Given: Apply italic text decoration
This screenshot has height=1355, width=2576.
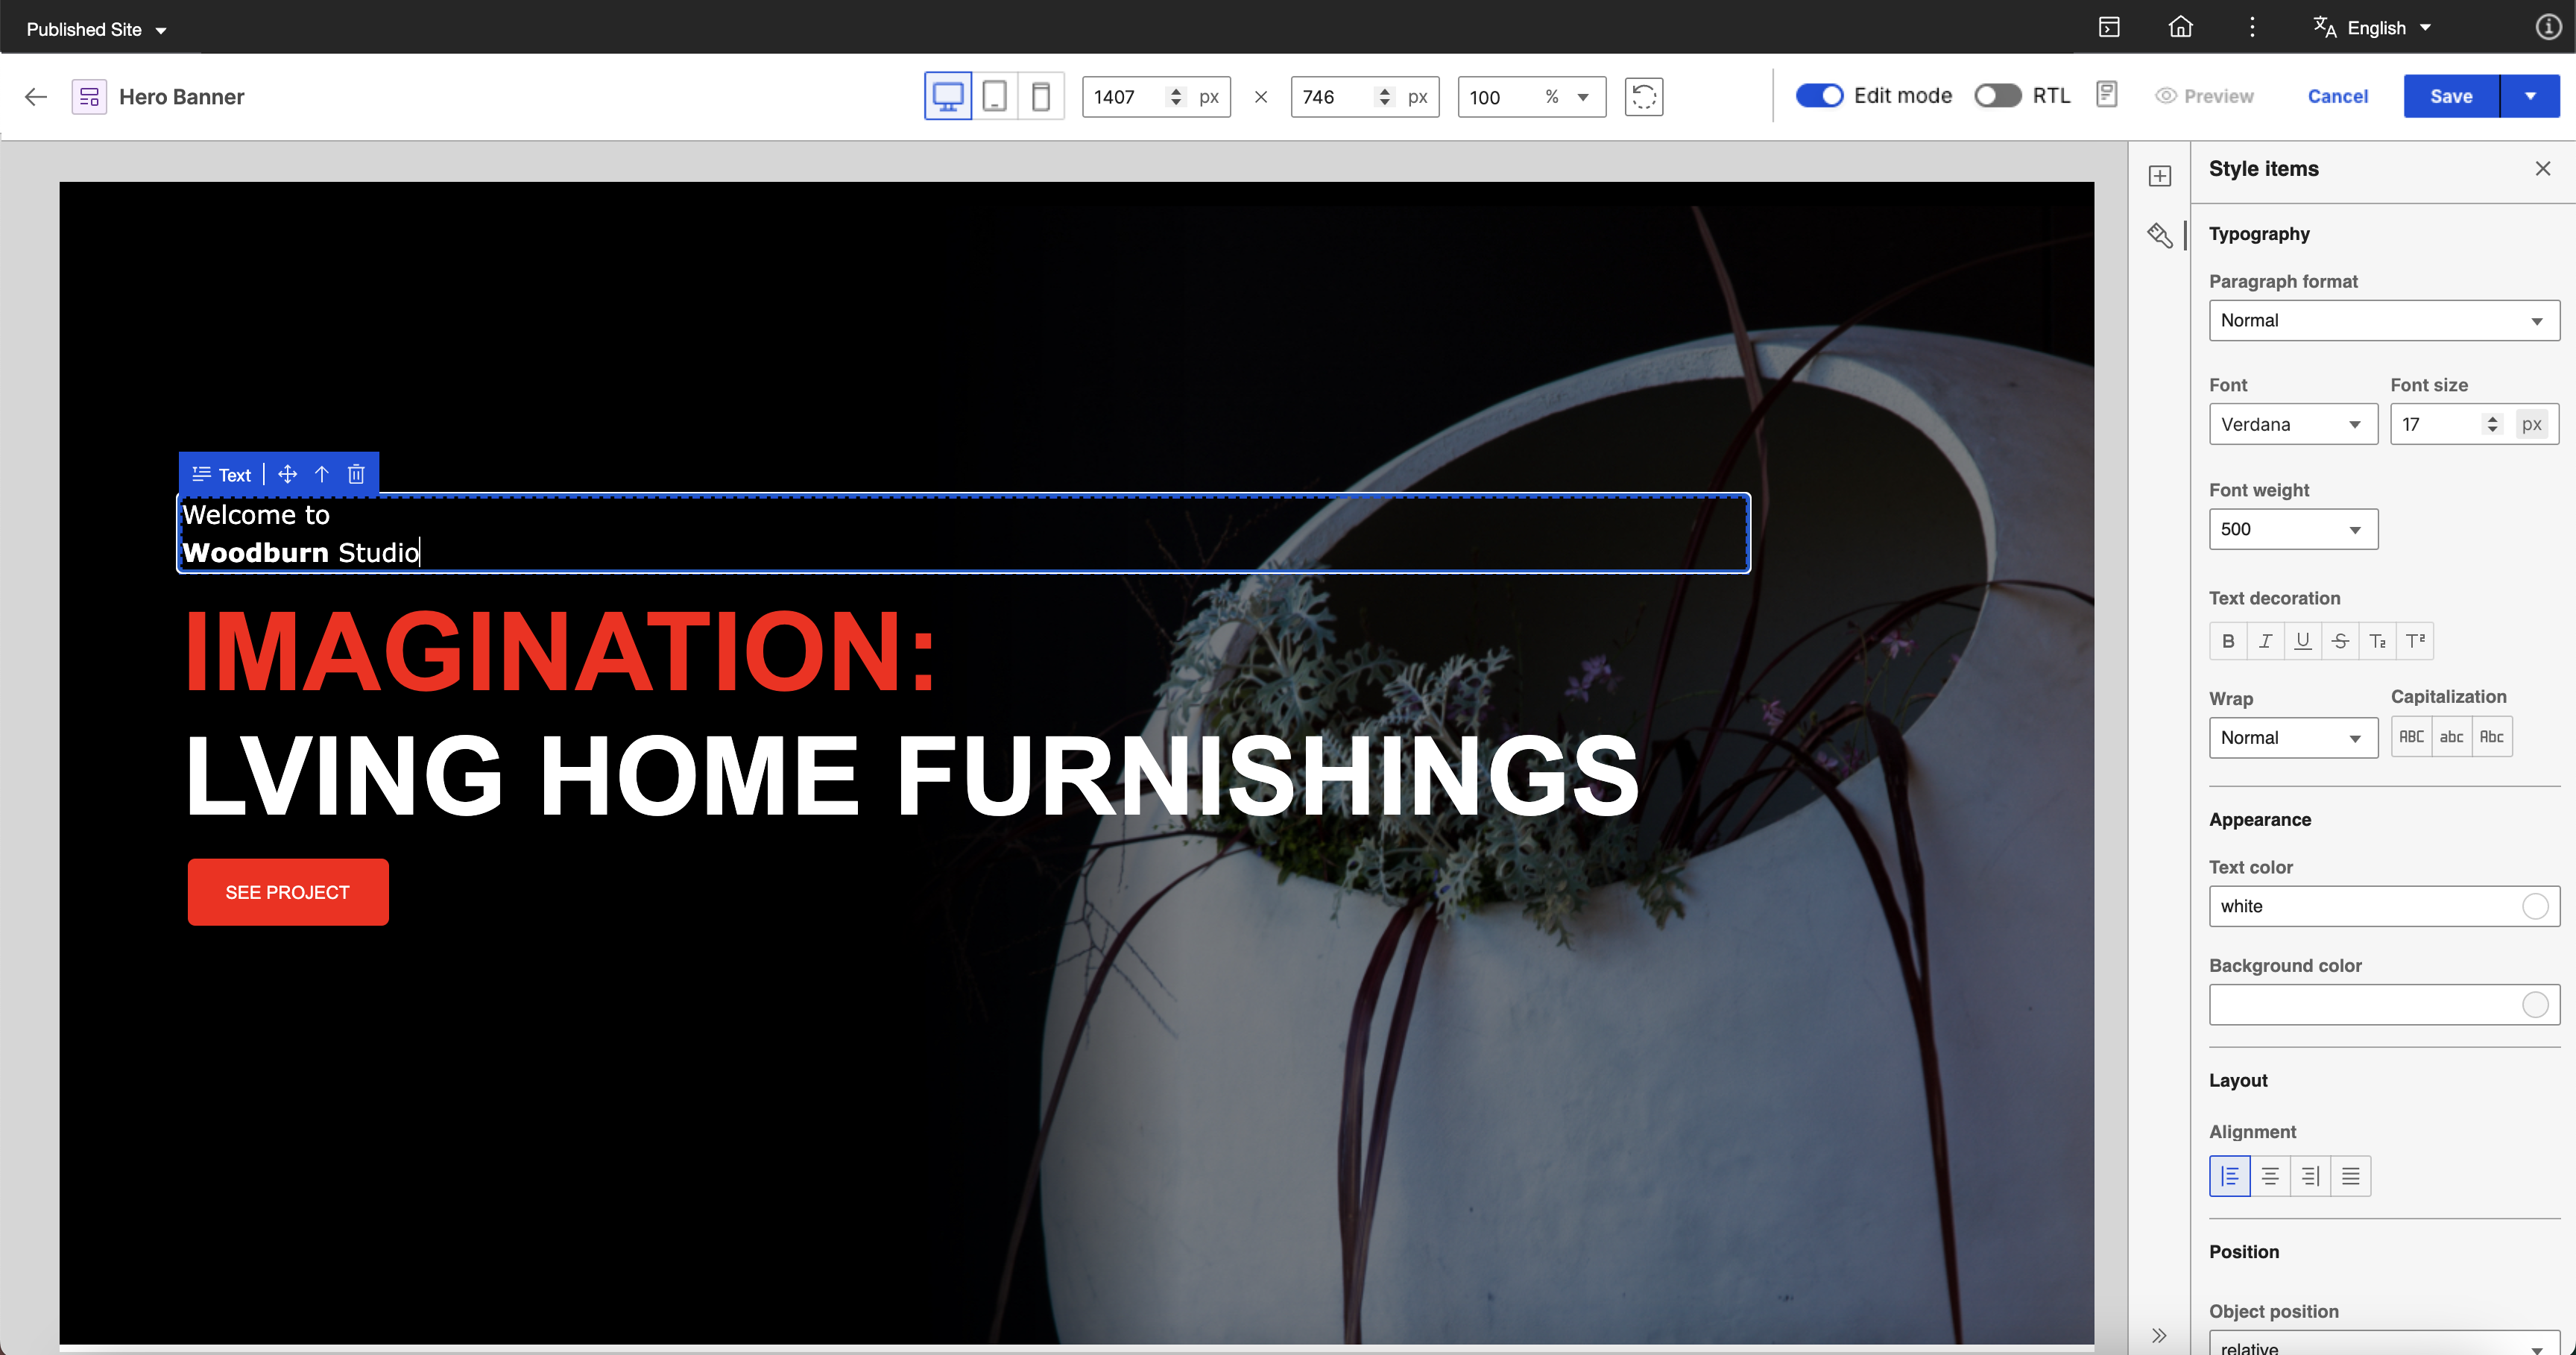Looking at the screenshot, I should (2265, 641).
